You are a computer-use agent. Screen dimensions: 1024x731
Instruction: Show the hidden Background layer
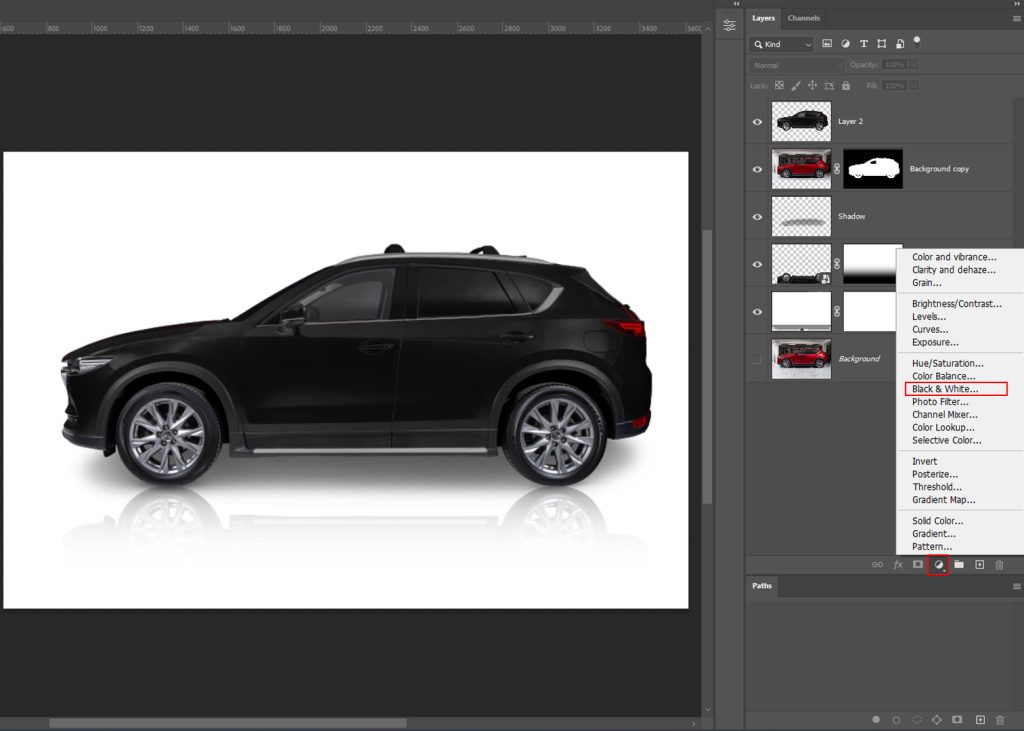coord(757,359)
